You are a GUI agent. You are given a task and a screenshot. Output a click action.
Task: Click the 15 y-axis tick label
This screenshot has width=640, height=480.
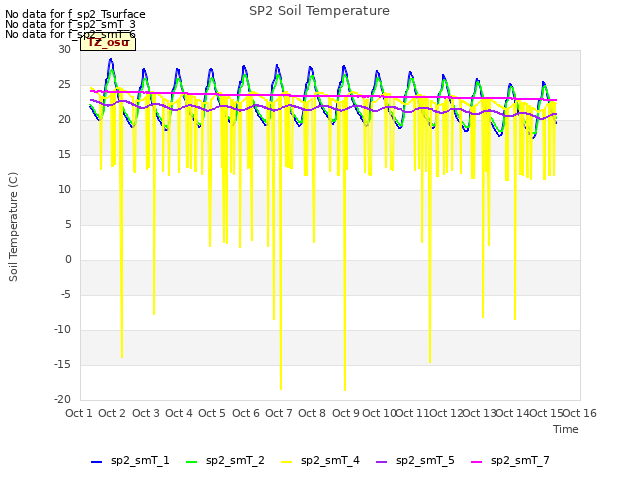[64, 154]
